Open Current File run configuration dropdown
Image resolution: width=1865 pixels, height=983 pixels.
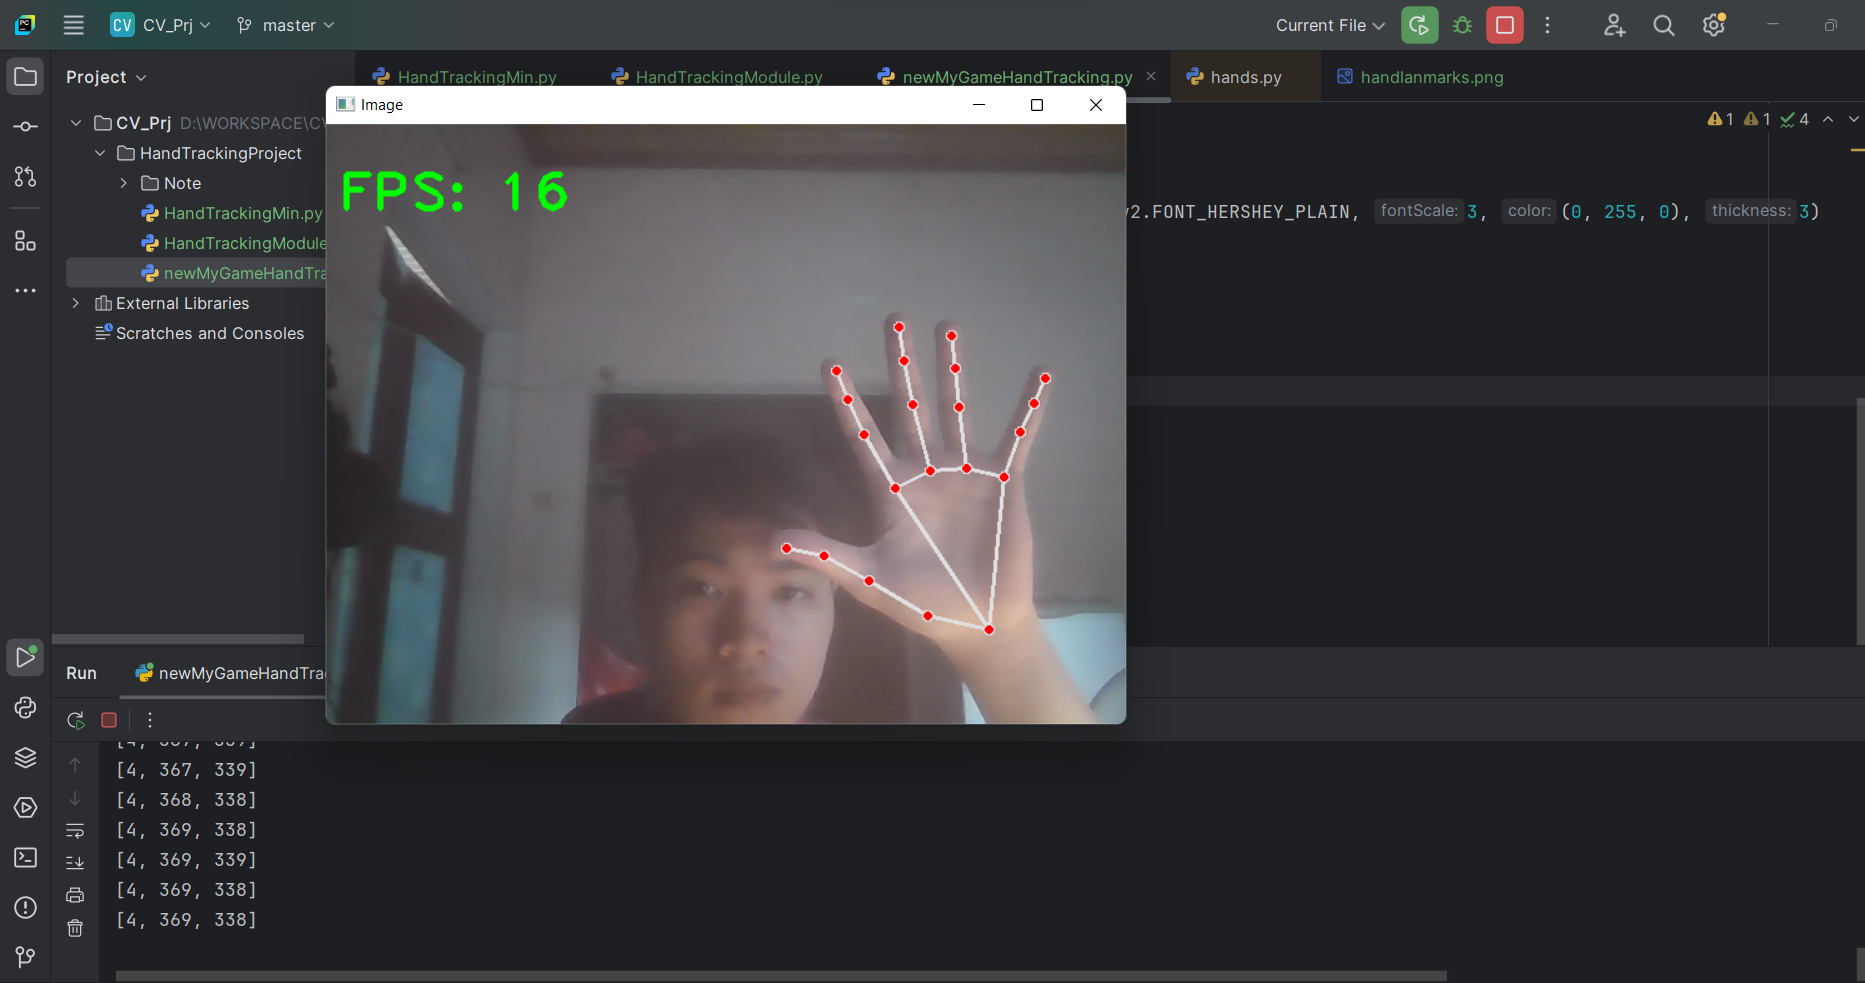click(x=1330, y=25)
